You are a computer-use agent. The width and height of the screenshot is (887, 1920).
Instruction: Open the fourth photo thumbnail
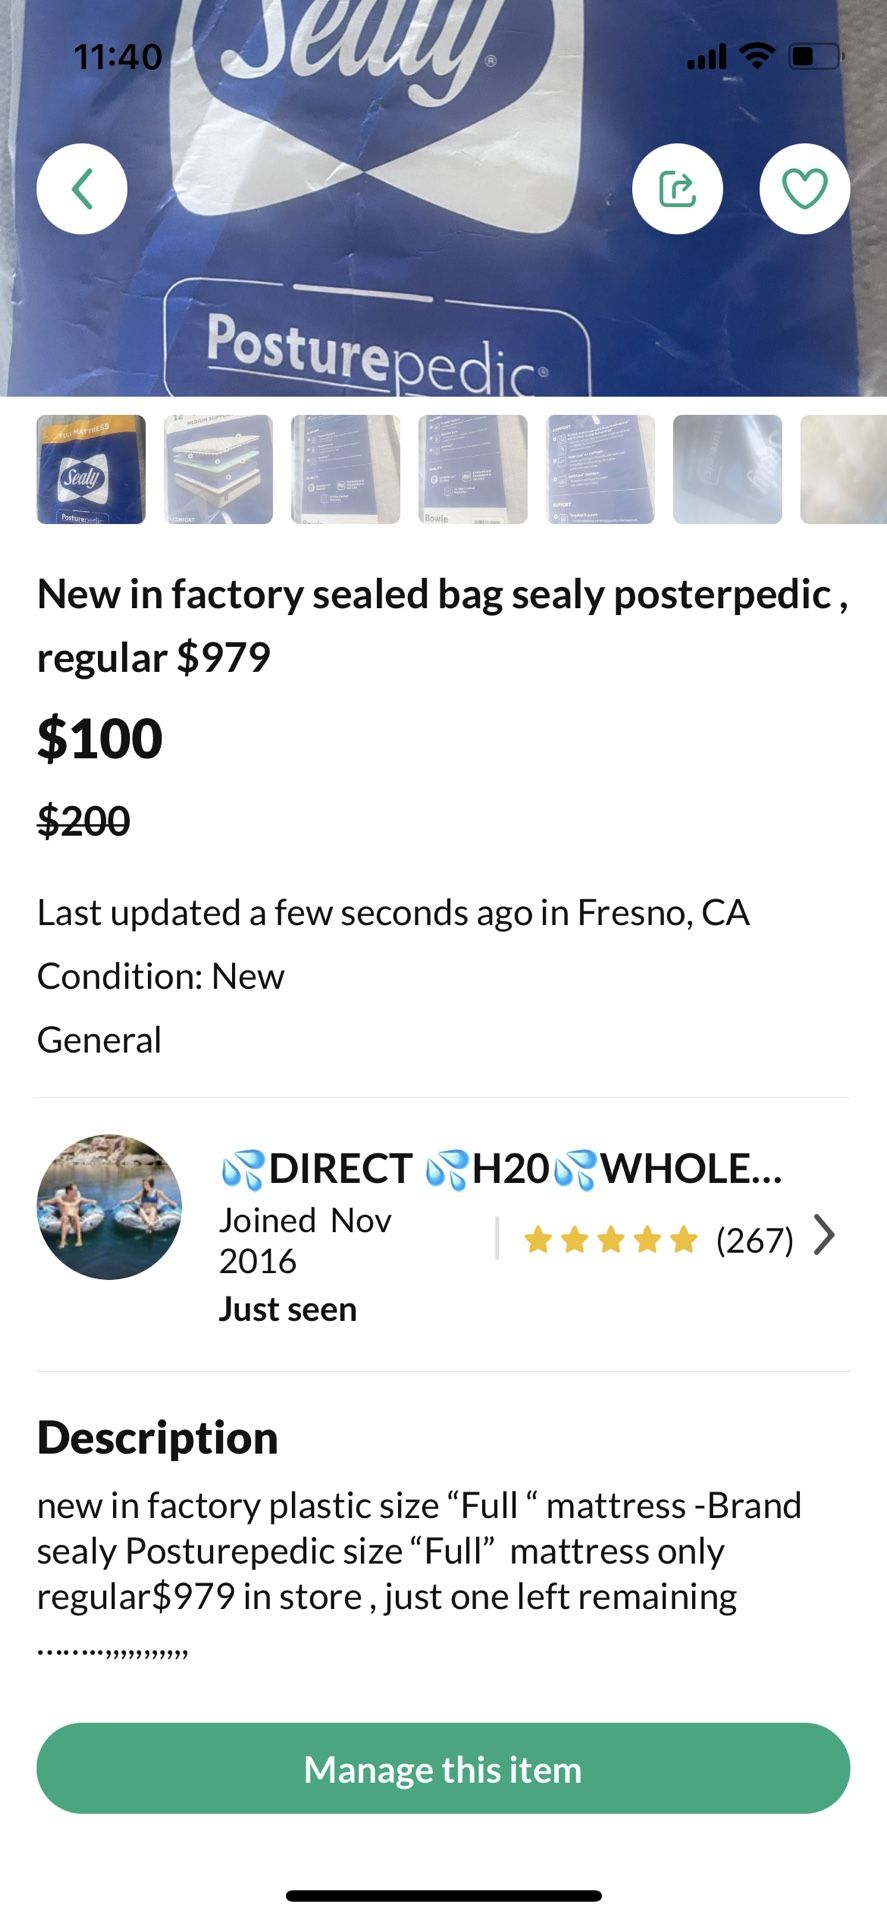[x=472, y=469]
